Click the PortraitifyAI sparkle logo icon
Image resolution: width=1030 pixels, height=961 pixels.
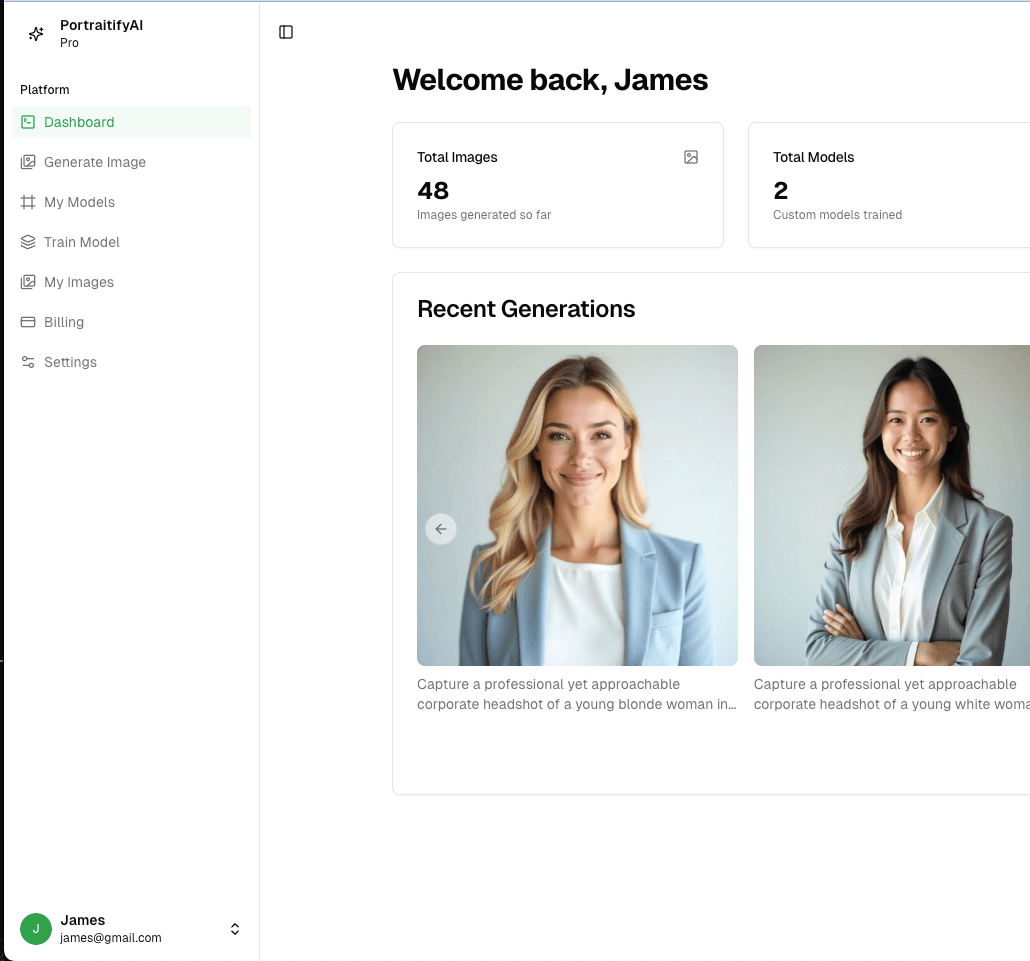pos(36,34)
